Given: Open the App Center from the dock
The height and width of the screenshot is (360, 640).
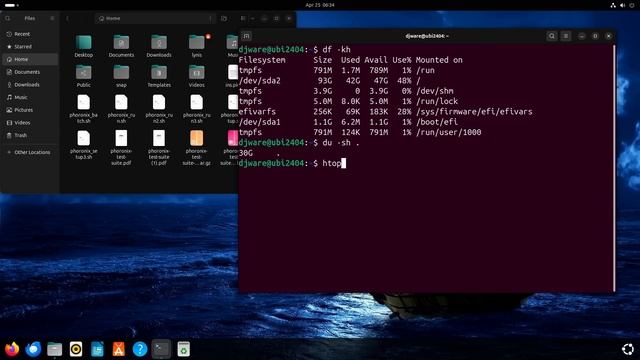Looking at the screenshot, I should pos(118,349).
